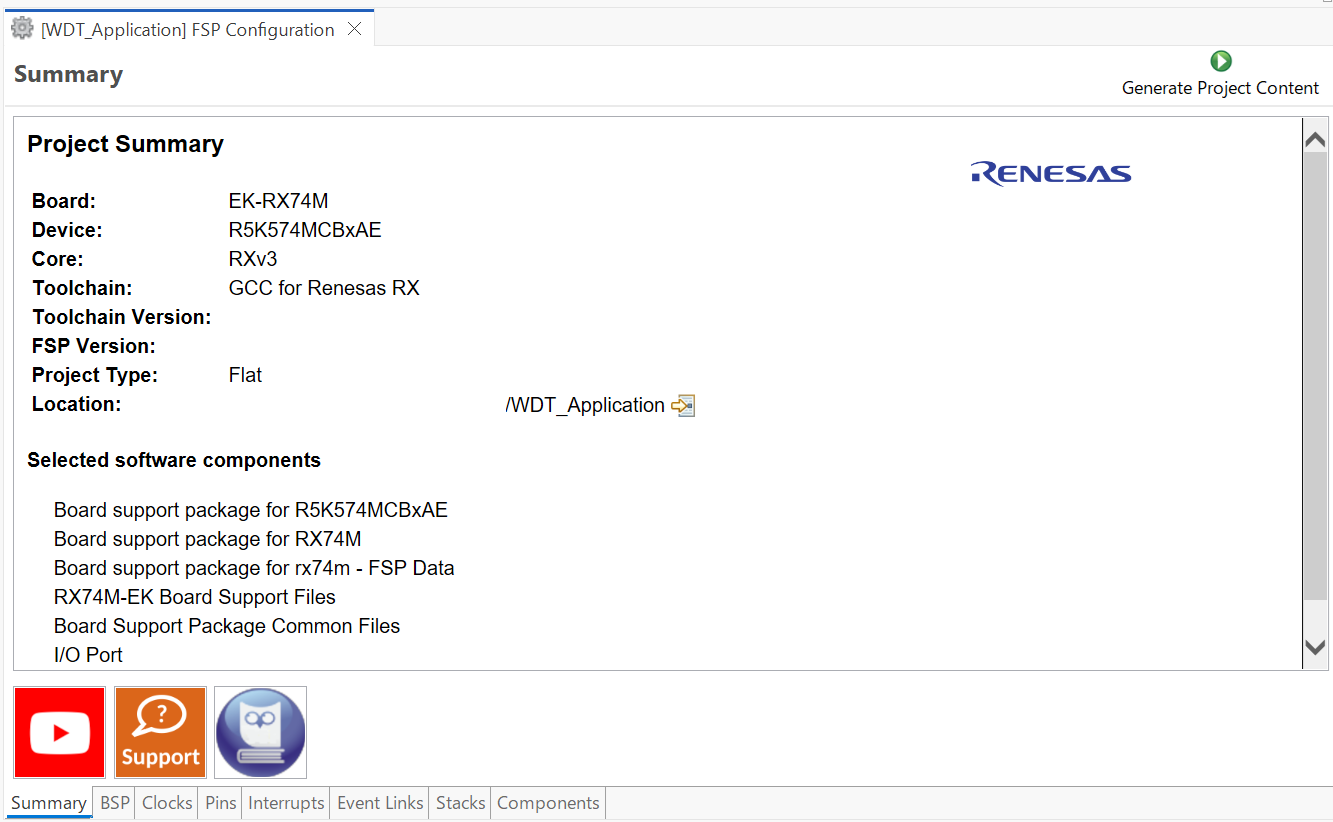Screen dimensions: 1333x822
Task: Open the Interrupts tab
Action: pos(286,803)
